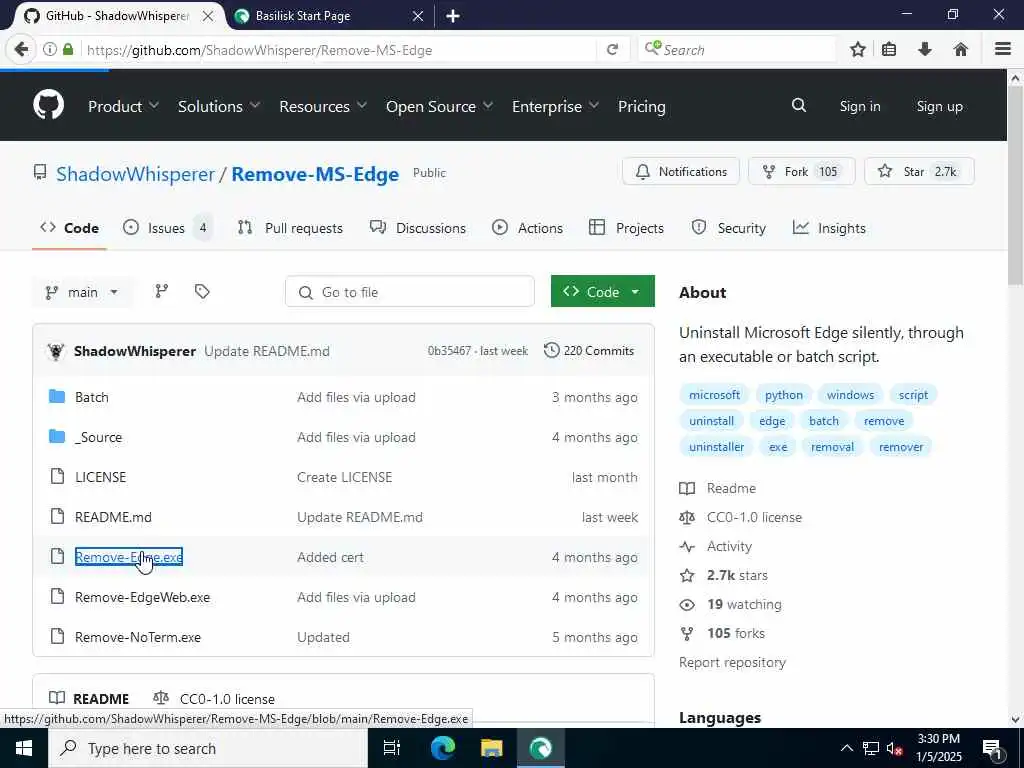Open the downloads arrow icon
Image resolution: width=1024 pixels, height=768 pixels.
(925, 50)
